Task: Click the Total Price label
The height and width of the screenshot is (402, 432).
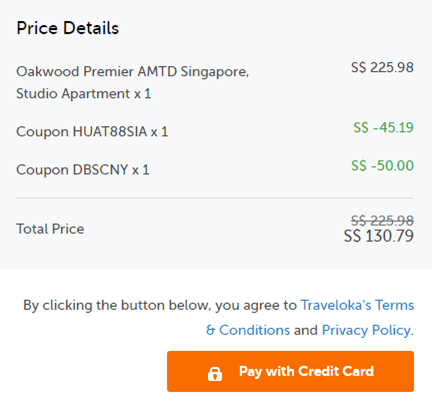Action: [x=50, y=229]
